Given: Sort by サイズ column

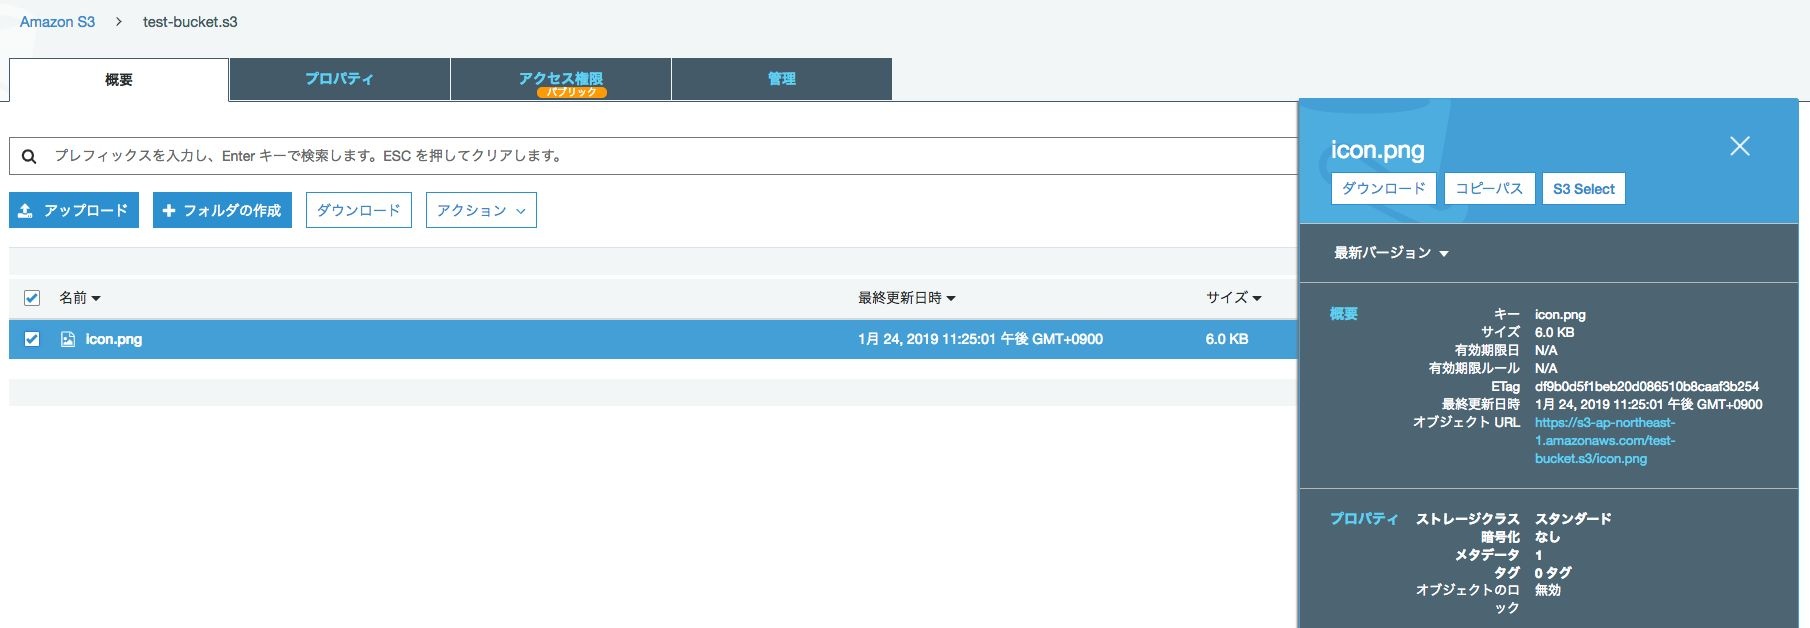Looking at the screenshot, I should click(1234, 298).
